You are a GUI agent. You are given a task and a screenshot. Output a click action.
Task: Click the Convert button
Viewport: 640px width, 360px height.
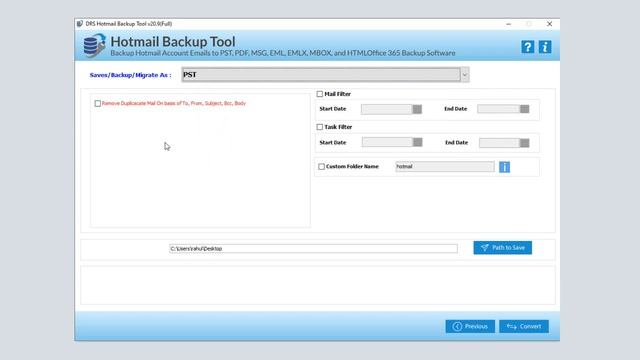point(524,326)
